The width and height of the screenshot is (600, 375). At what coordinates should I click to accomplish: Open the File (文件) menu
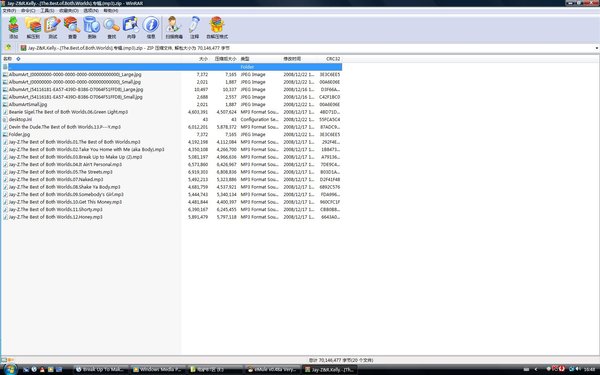point(9,11)
